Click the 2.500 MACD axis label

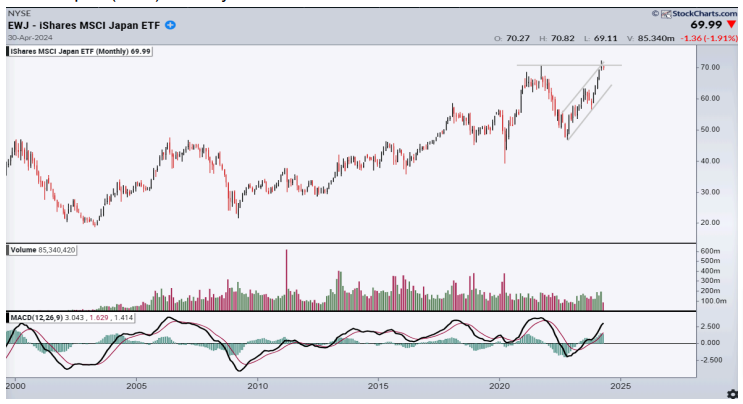pyautogui.click(x=712, y=327)
